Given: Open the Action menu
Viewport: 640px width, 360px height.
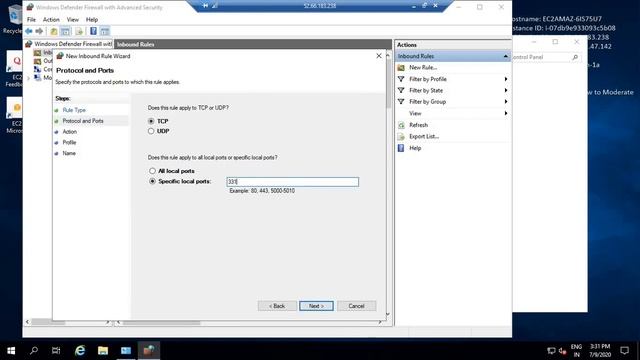Looking at the screenshot, I should tap(51, 20).
